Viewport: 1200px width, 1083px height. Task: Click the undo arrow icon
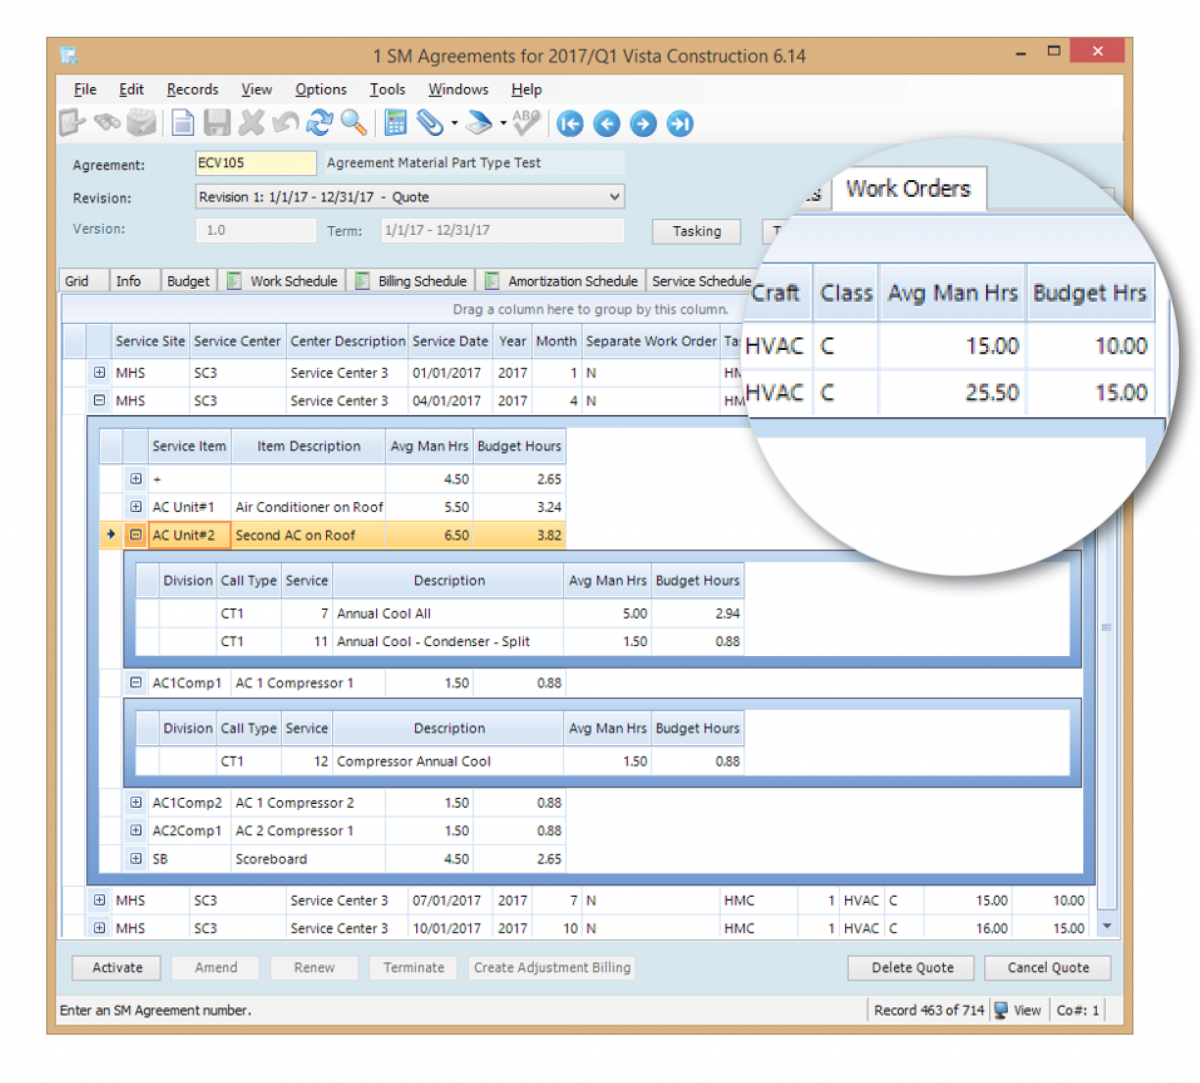click(286, 123)
